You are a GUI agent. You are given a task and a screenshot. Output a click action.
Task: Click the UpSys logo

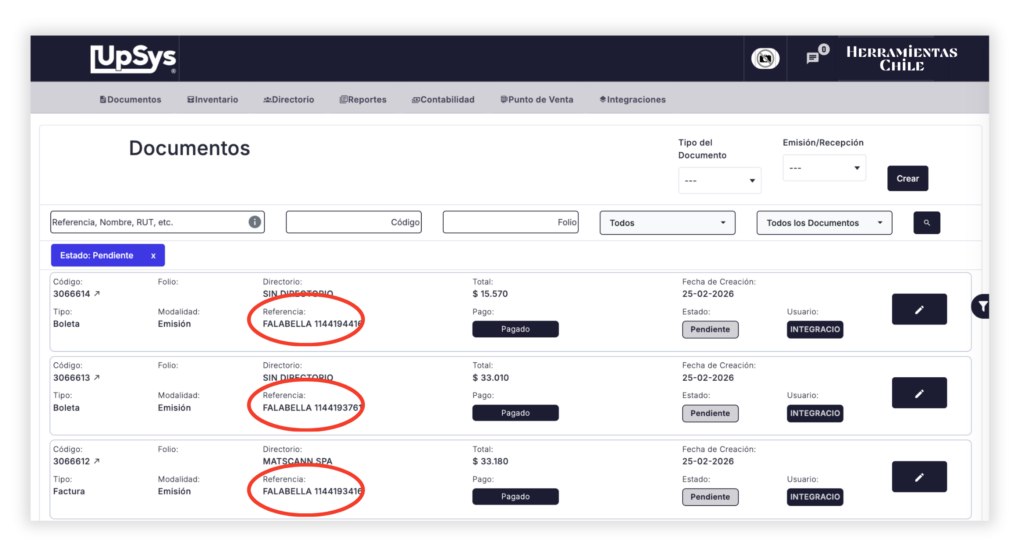(133, 59)
